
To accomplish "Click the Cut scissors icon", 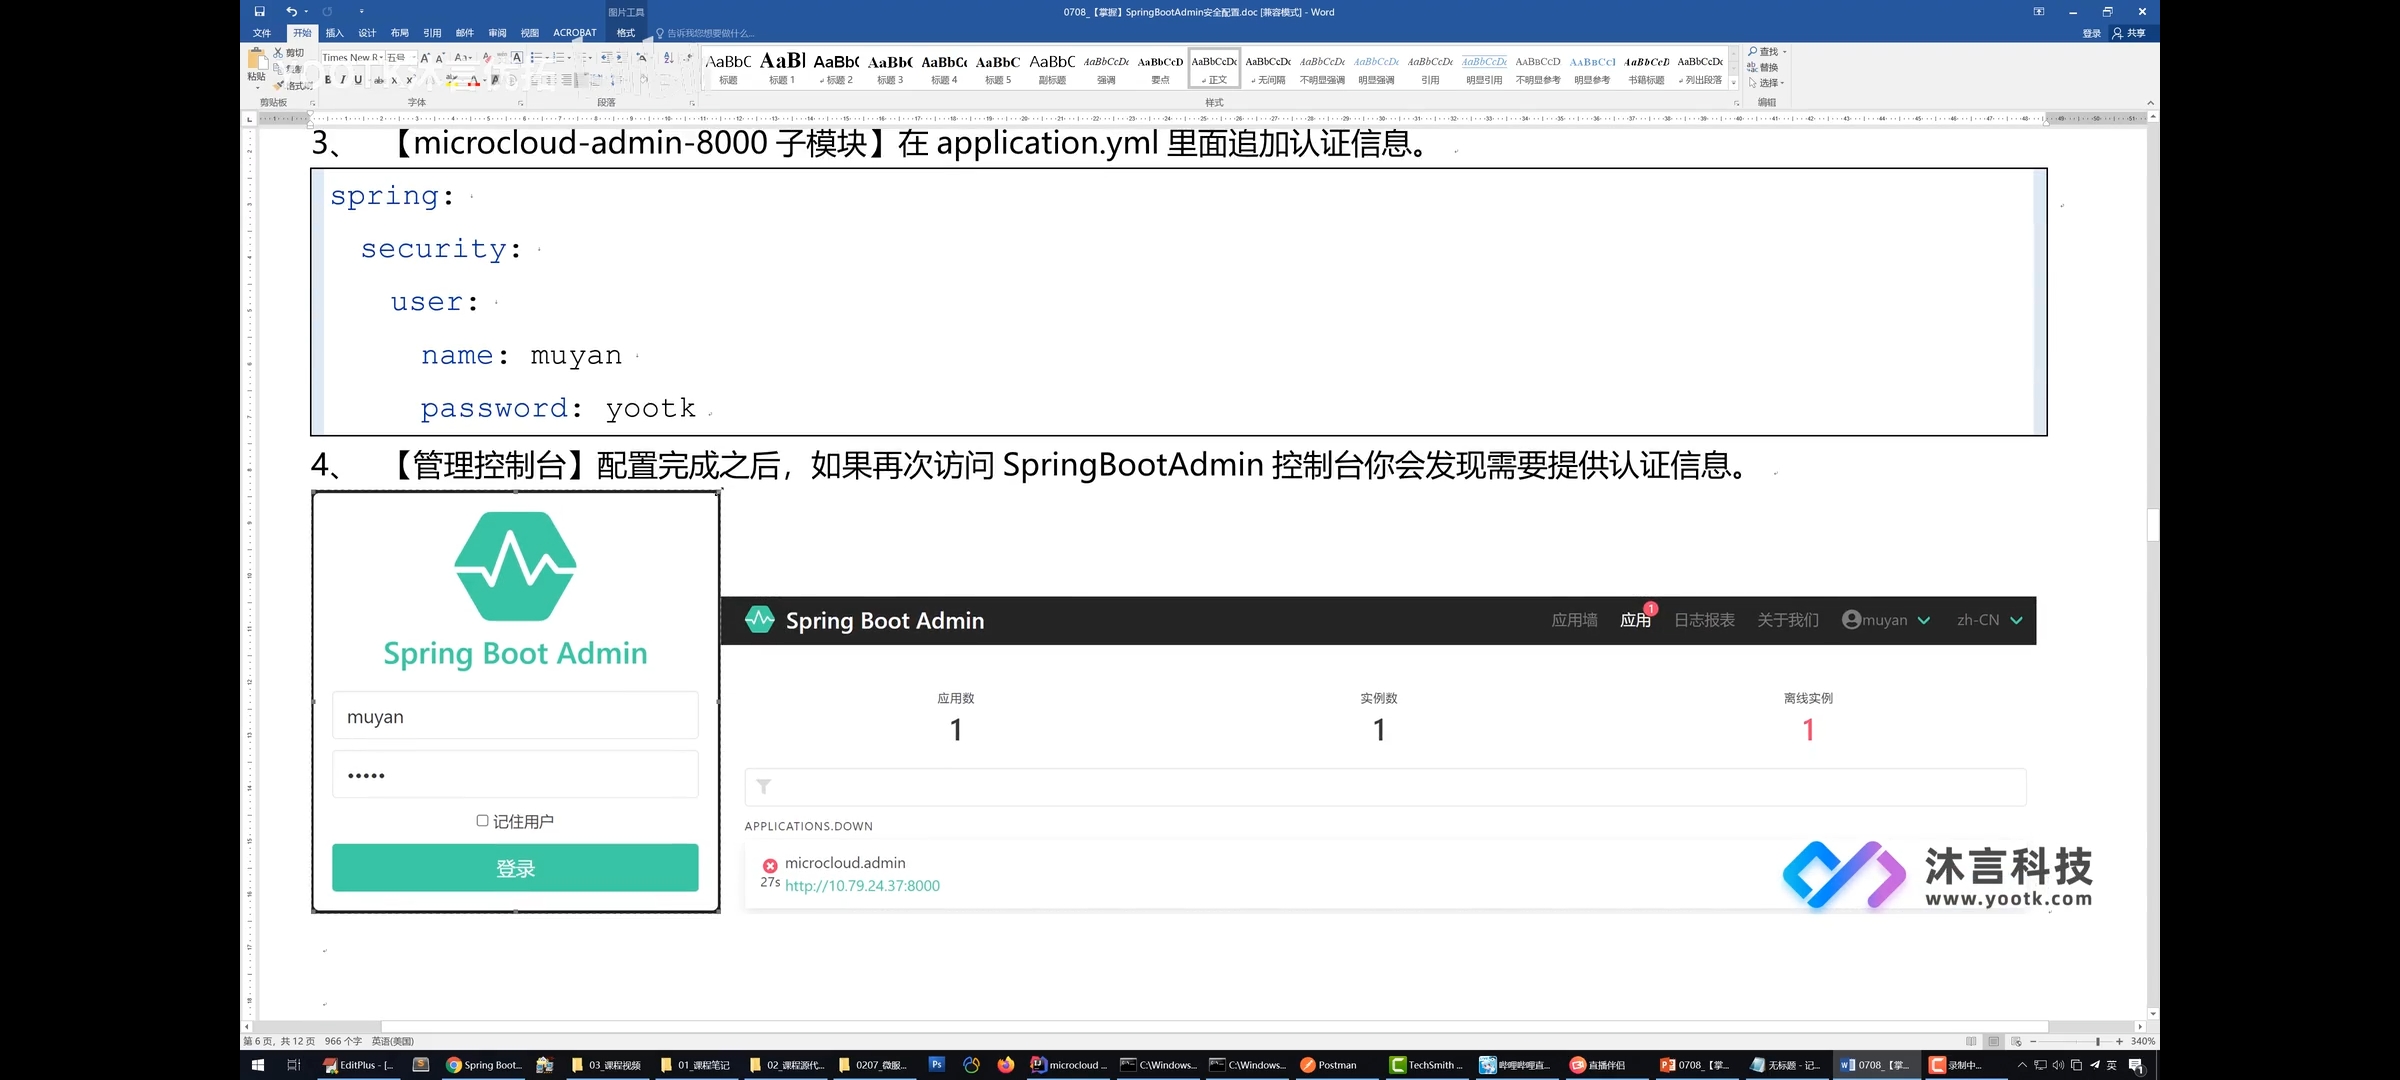I will 278,52.
